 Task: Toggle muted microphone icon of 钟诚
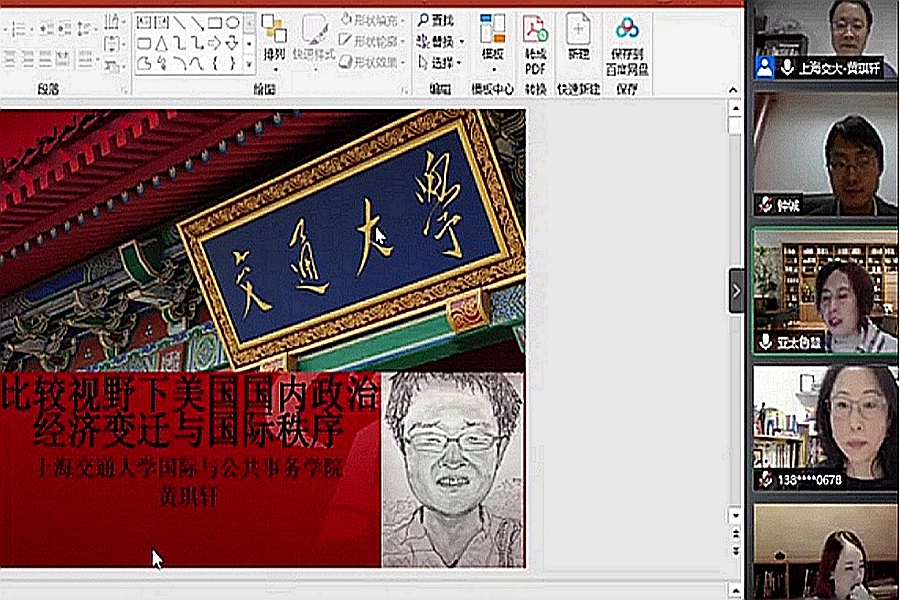tap(766, 205)
